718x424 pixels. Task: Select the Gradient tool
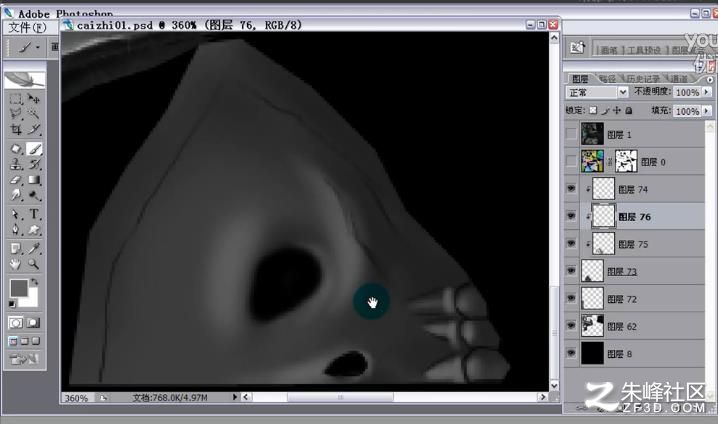(x=34, y=179)
